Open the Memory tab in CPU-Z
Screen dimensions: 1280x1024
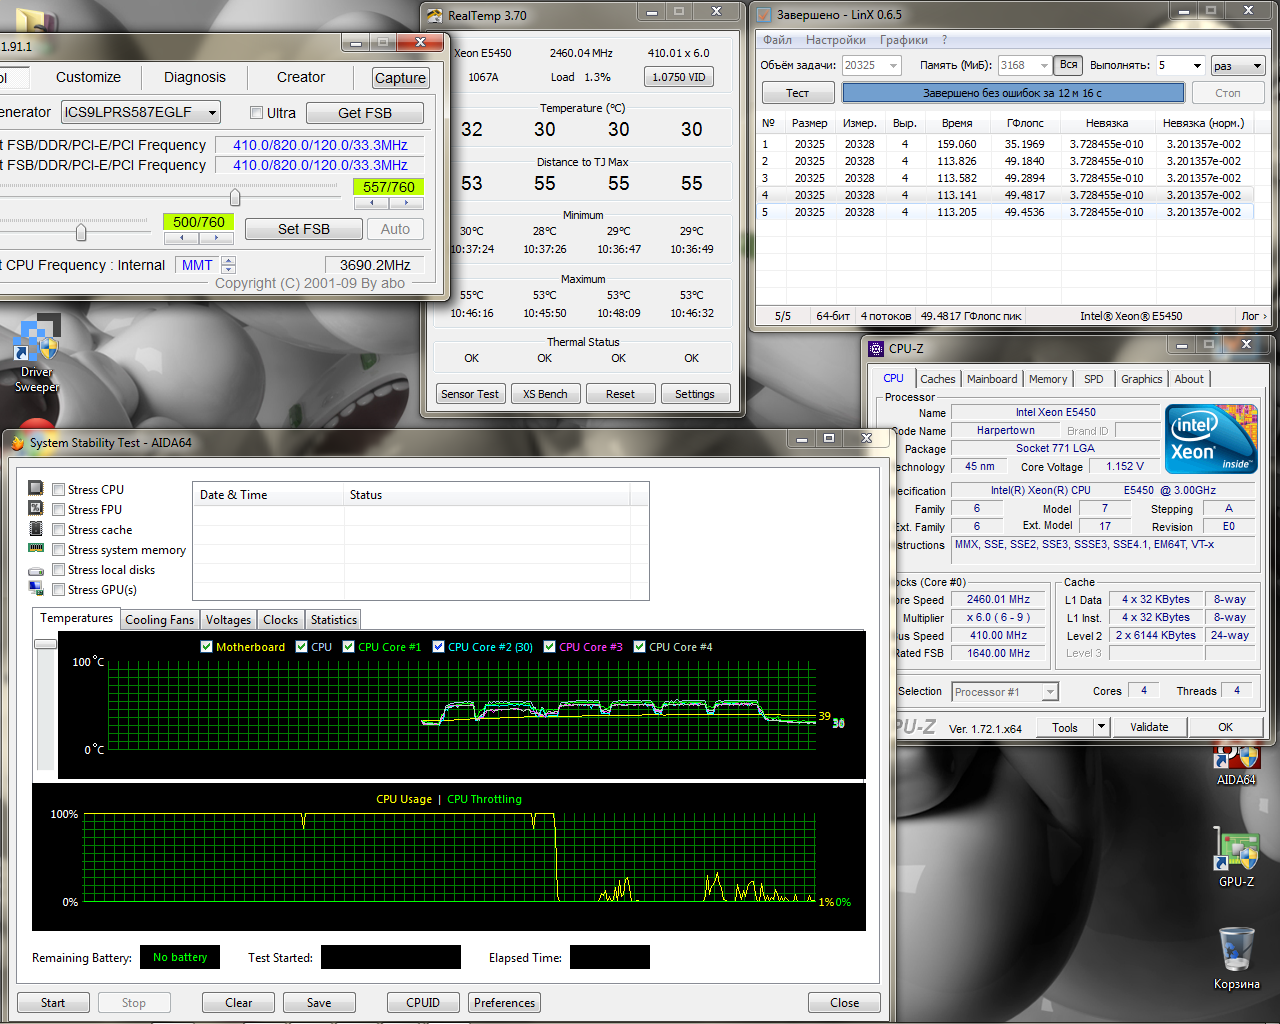pyautogui.click(x=1048, y=379)
